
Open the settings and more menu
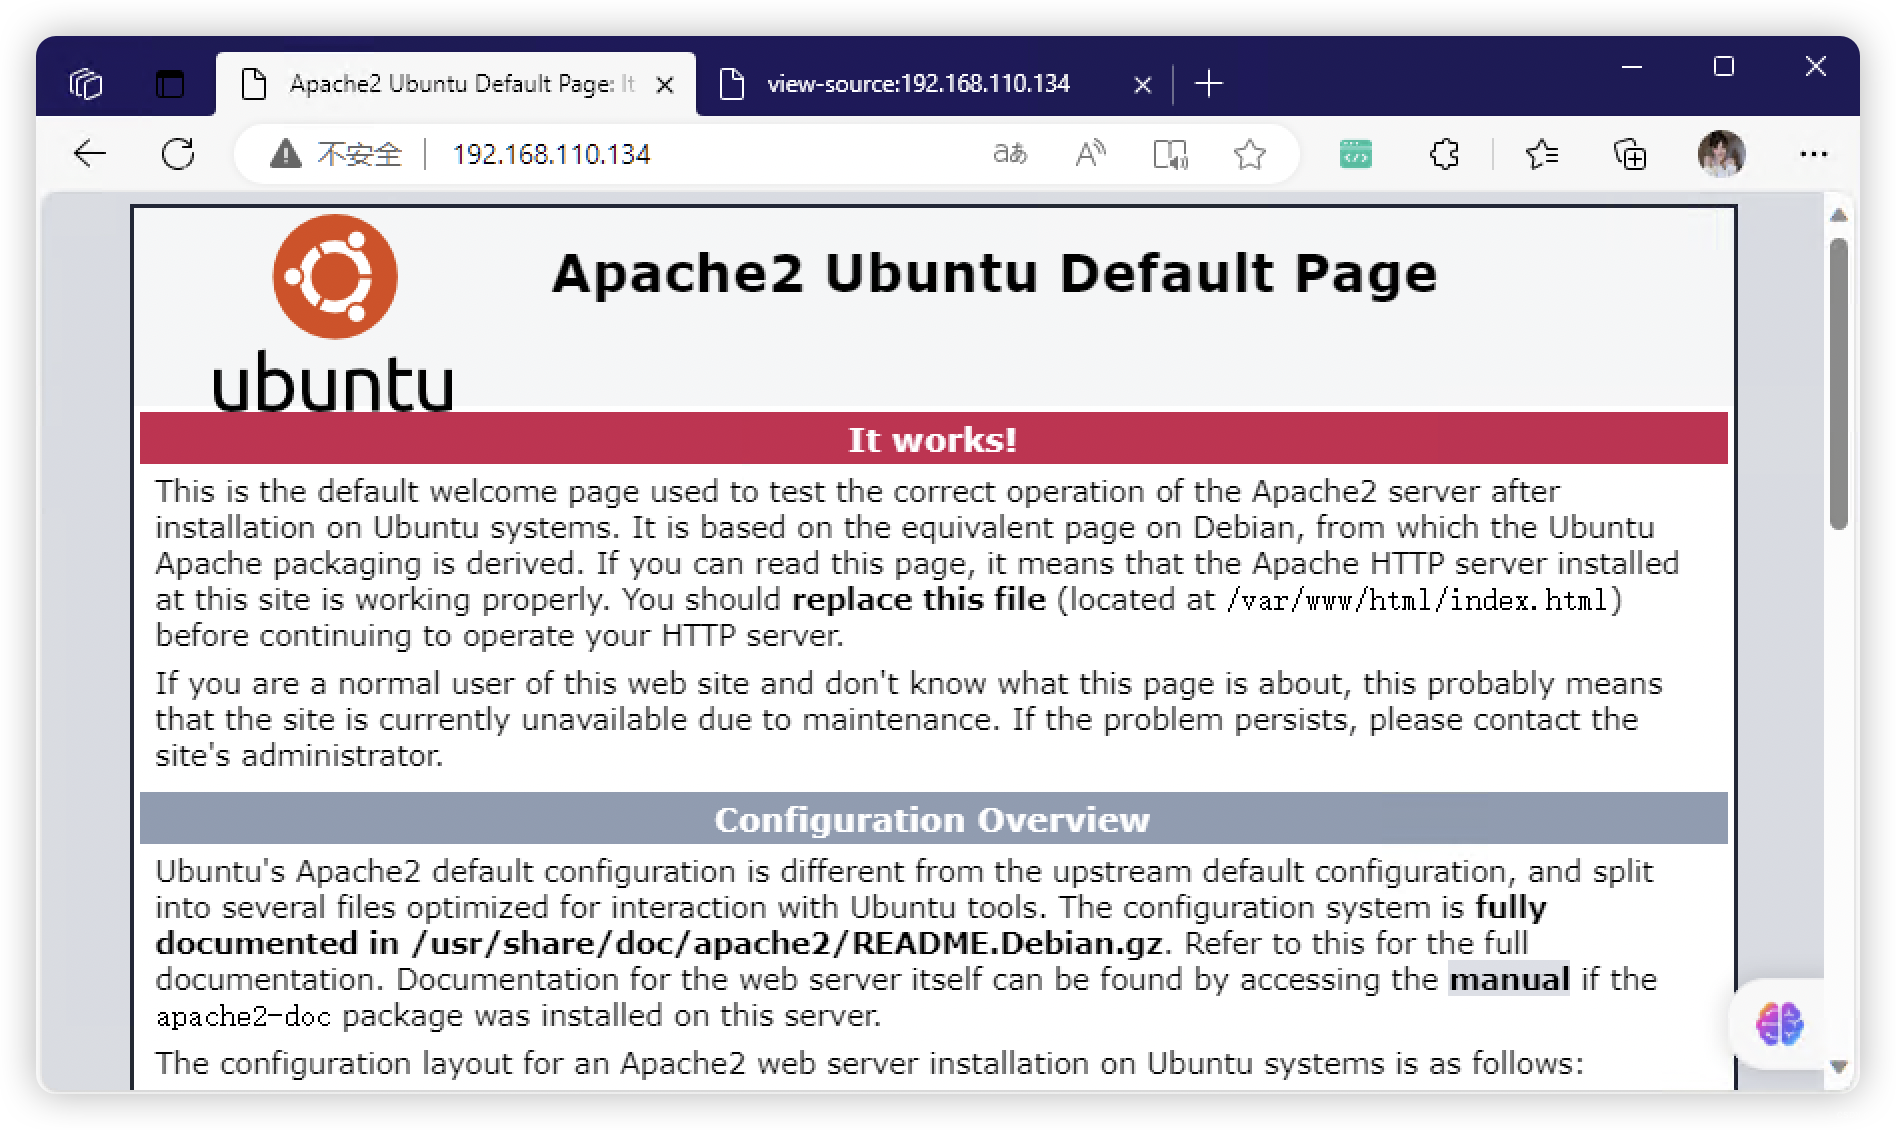click(x=1813, y=154)
